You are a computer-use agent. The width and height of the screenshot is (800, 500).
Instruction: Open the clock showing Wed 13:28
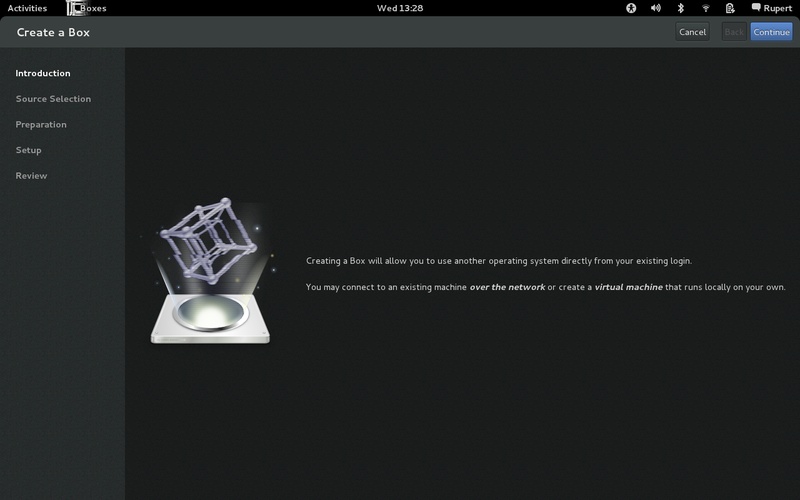coord(399,8)
